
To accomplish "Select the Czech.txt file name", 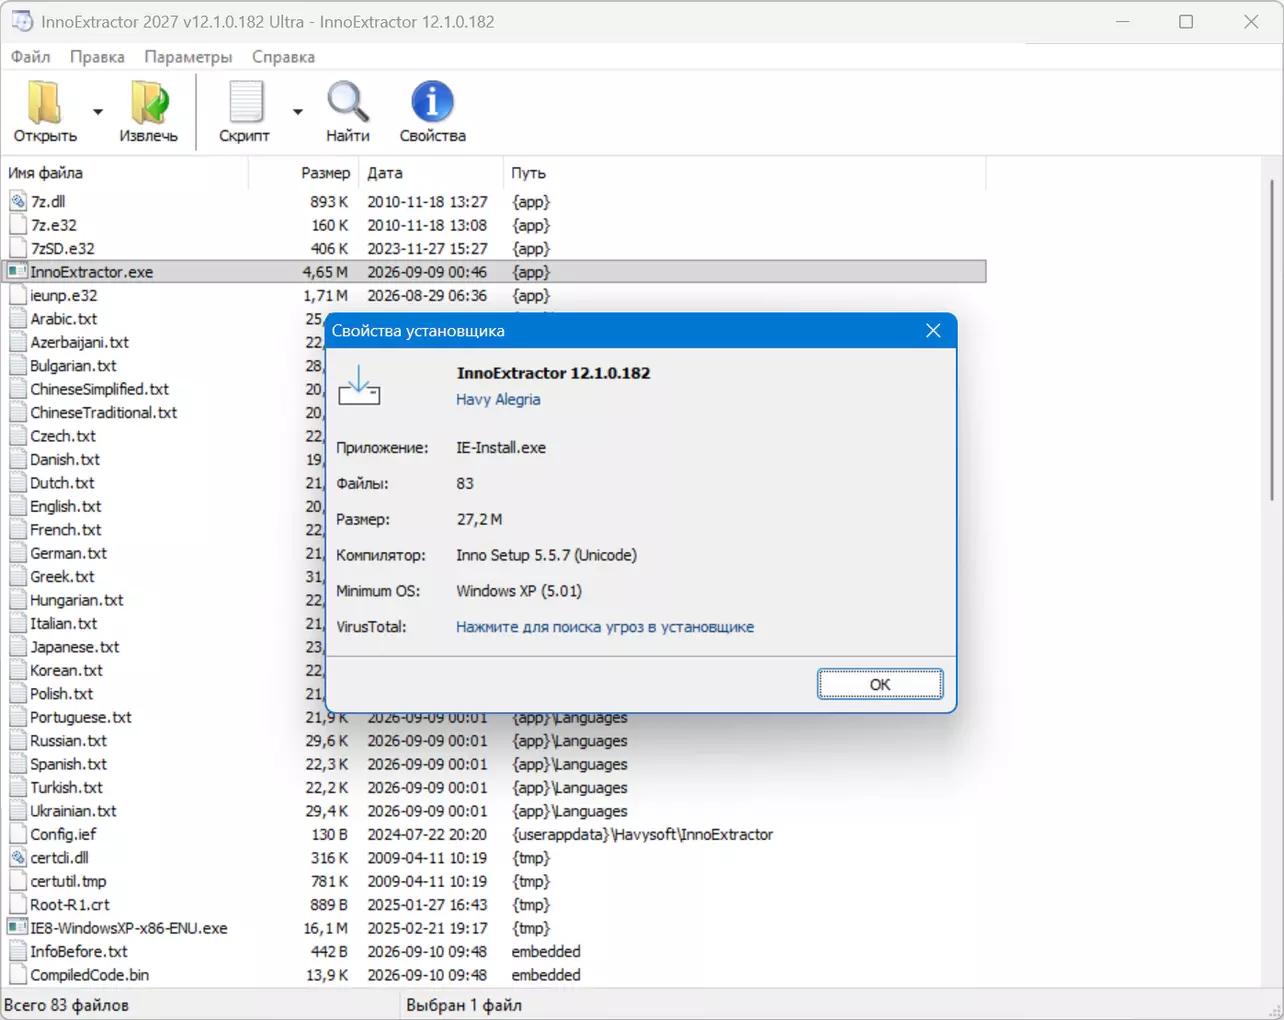I will 63,436.
